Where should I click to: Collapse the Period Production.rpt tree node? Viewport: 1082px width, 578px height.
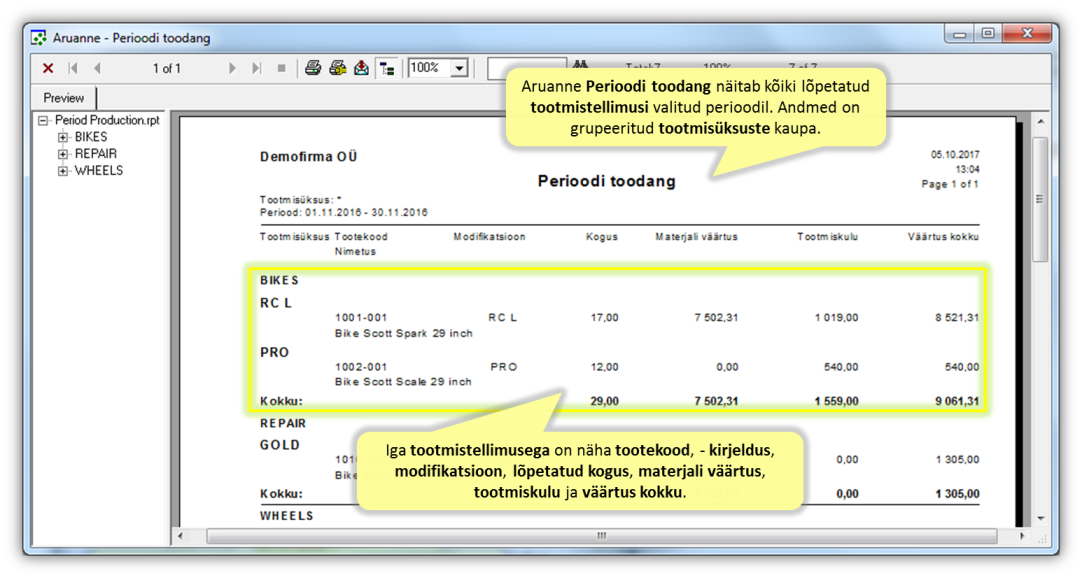[x=43, y=121]
